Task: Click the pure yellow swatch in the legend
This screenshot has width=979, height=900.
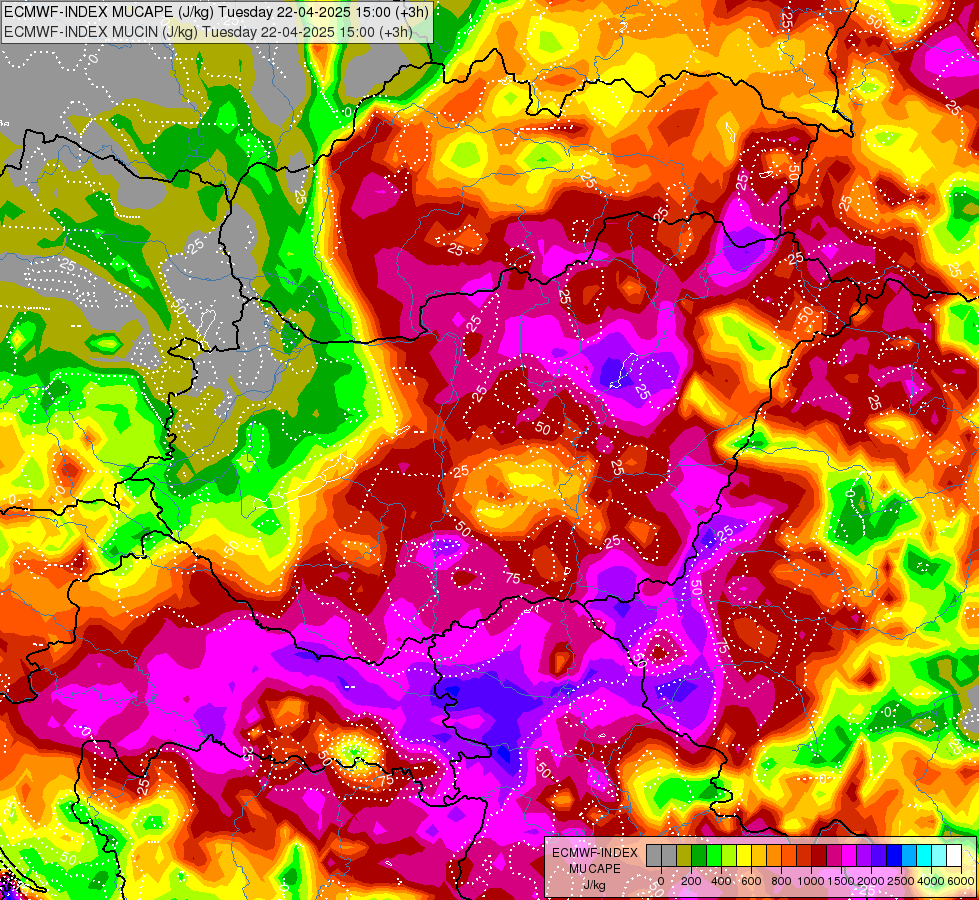Action: 744,855
